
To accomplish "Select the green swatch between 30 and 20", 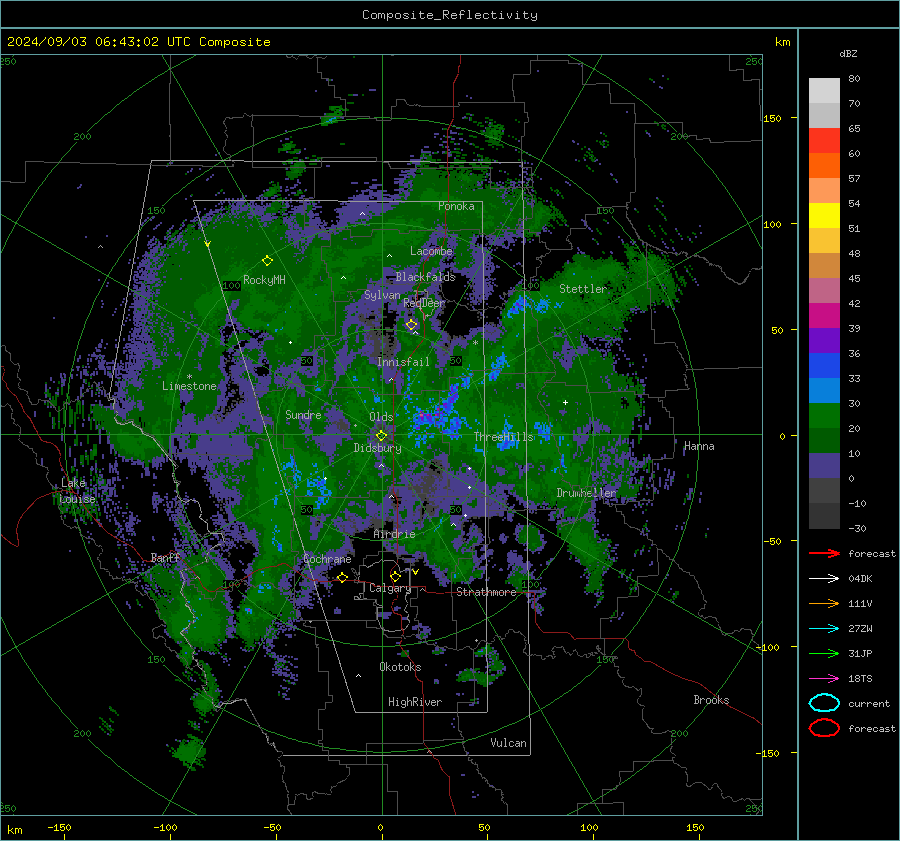I will click(824, 416).
